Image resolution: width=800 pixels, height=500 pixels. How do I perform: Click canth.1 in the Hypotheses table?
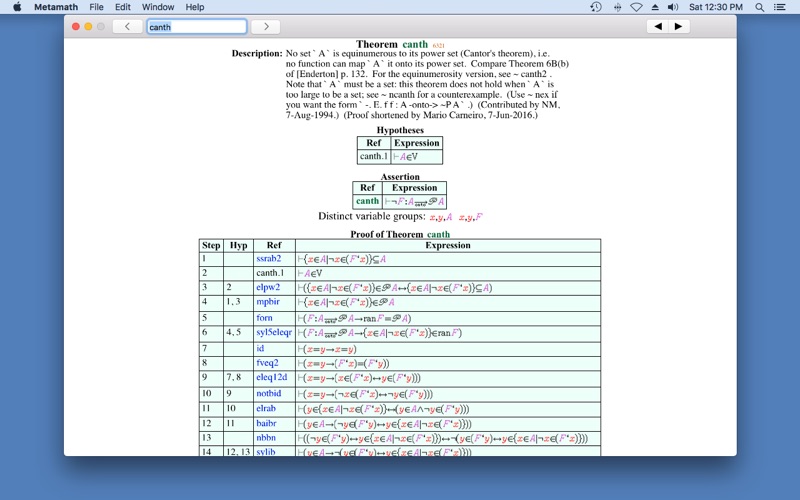coord(373,156)
